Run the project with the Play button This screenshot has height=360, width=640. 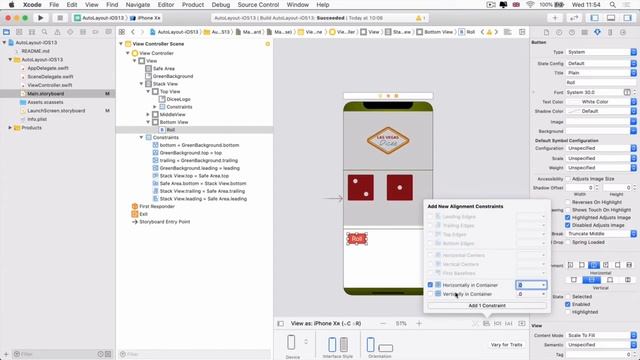click(x=40, y=18)
